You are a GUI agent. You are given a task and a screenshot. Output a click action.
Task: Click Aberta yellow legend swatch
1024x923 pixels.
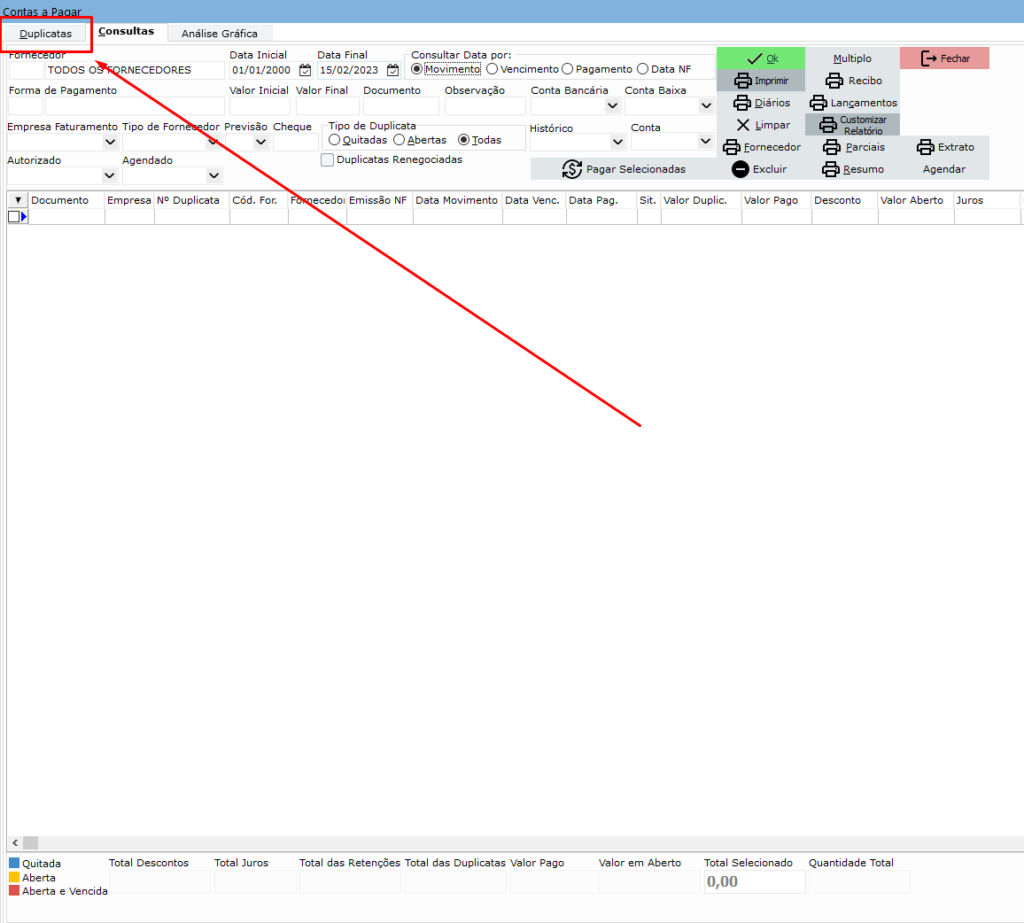pyautogui.click(x=14, y=877)
